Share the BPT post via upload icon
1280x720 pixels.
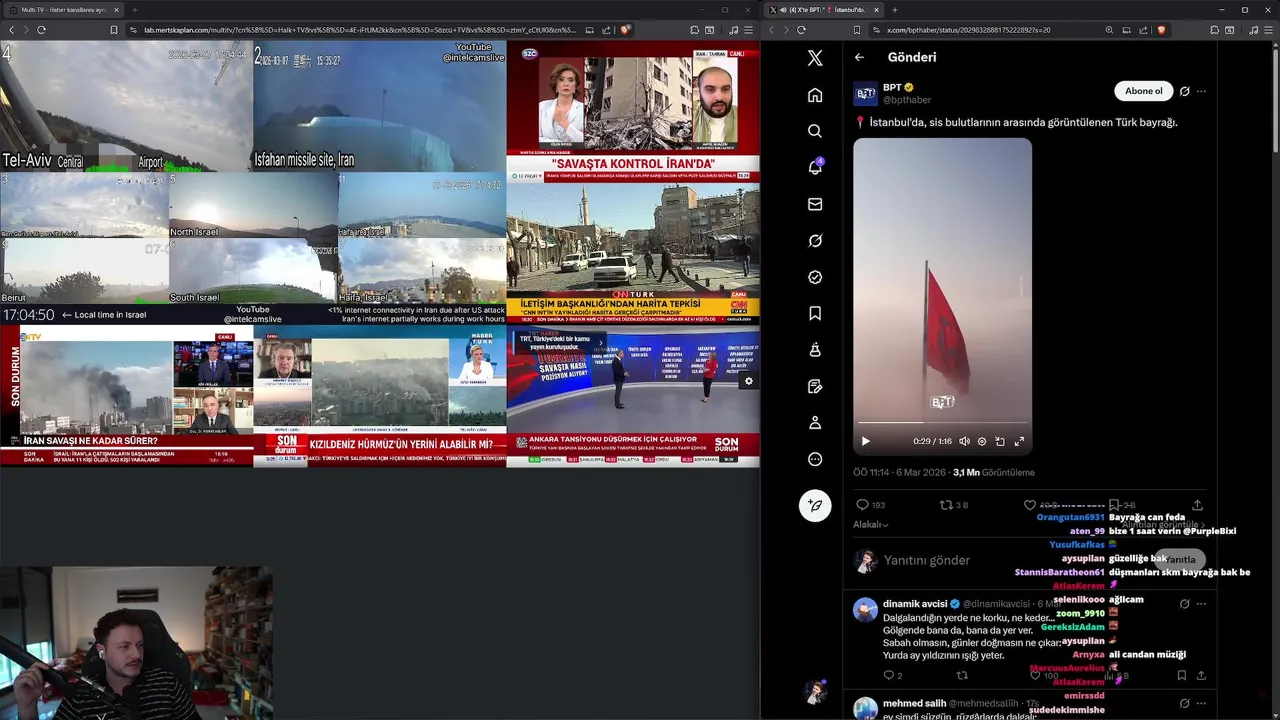pos(1197,505)
